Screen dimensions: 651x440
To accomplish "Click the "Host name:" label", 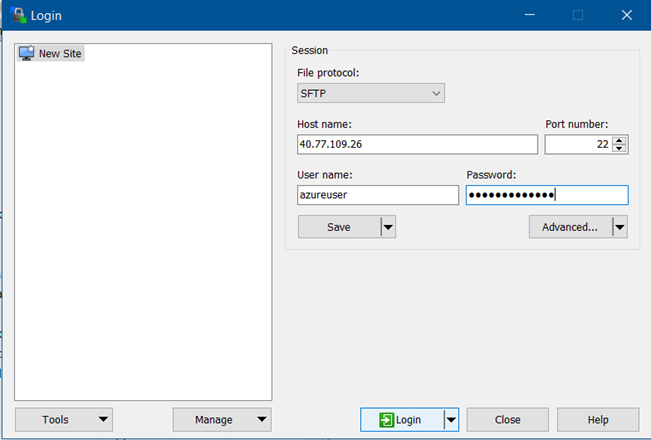I will click(324, 124).
